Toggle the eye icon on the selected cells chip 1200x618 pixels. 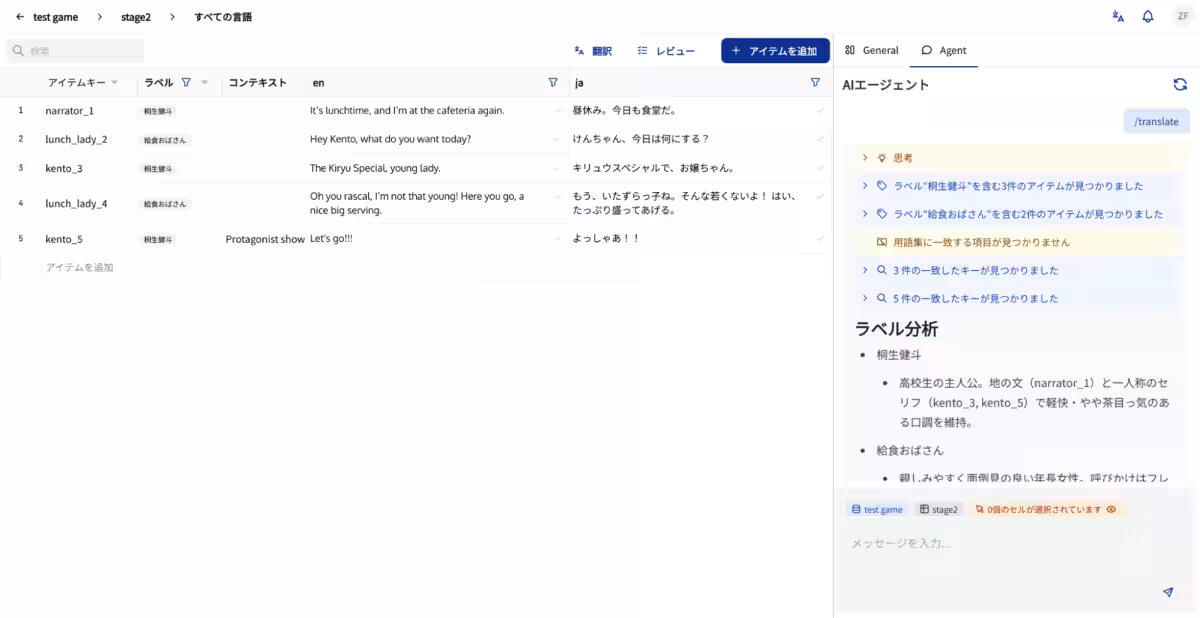[x=1110, y=509]
